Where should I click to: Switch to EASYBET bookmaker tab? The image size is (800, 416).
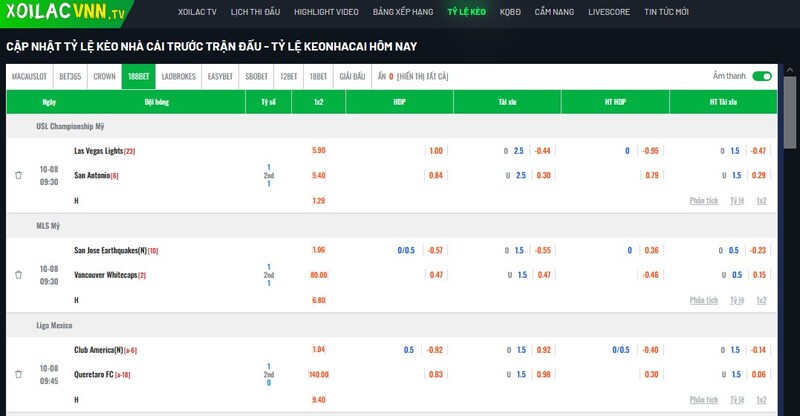pyautogui.click(x=220, y=77)
